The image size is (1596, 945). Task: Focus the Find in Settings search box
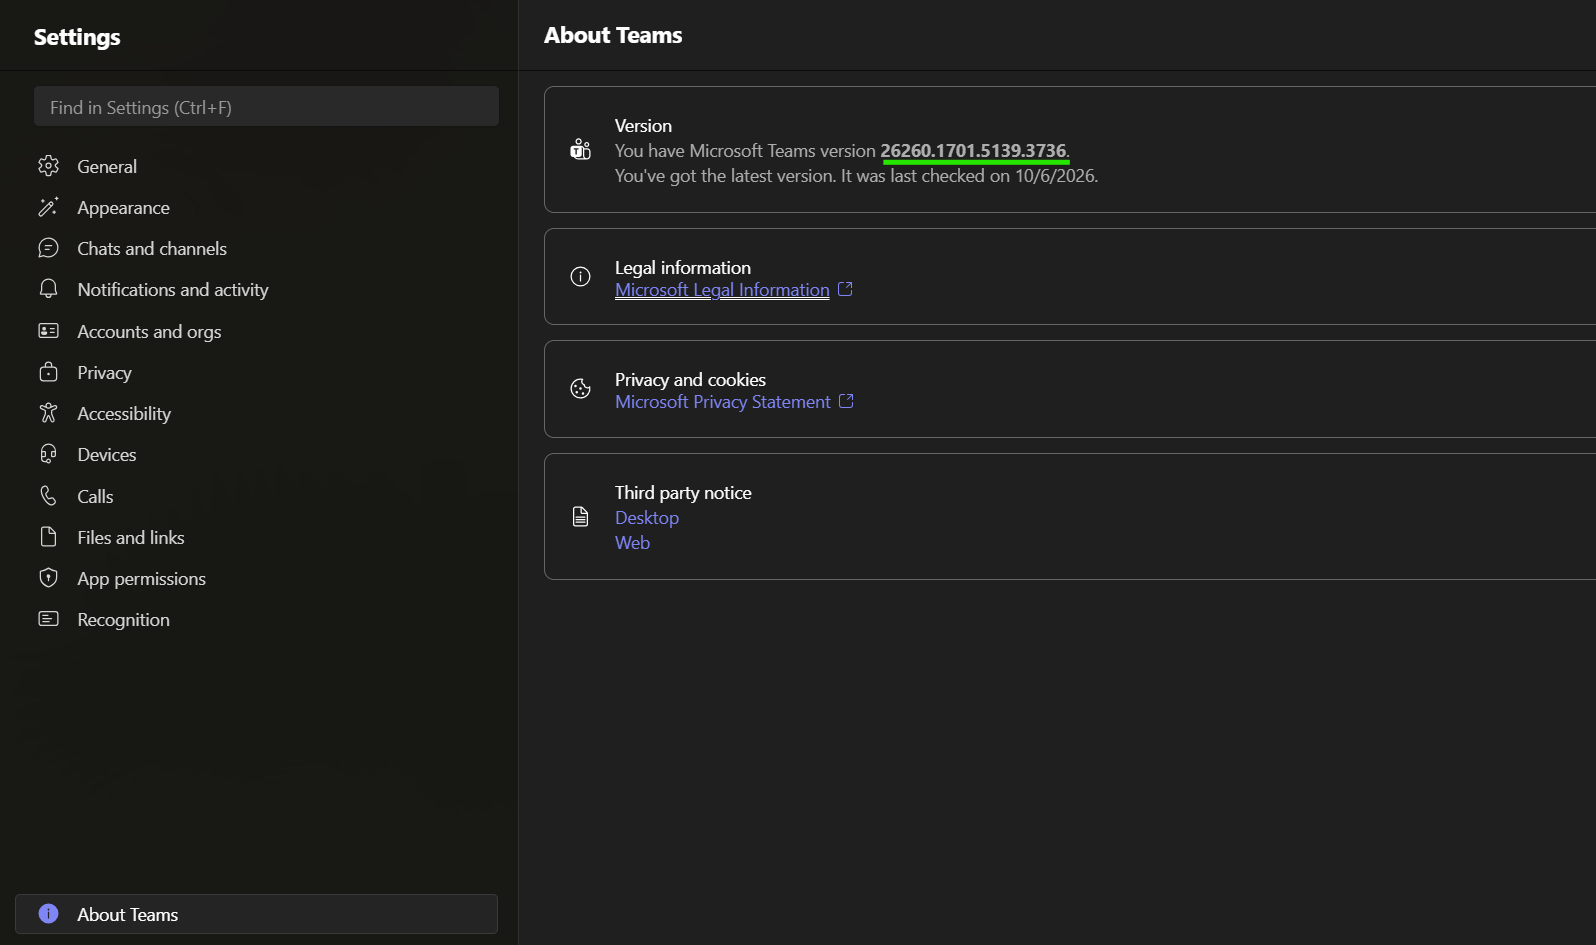pyautogui.click(x=266, y=106)
